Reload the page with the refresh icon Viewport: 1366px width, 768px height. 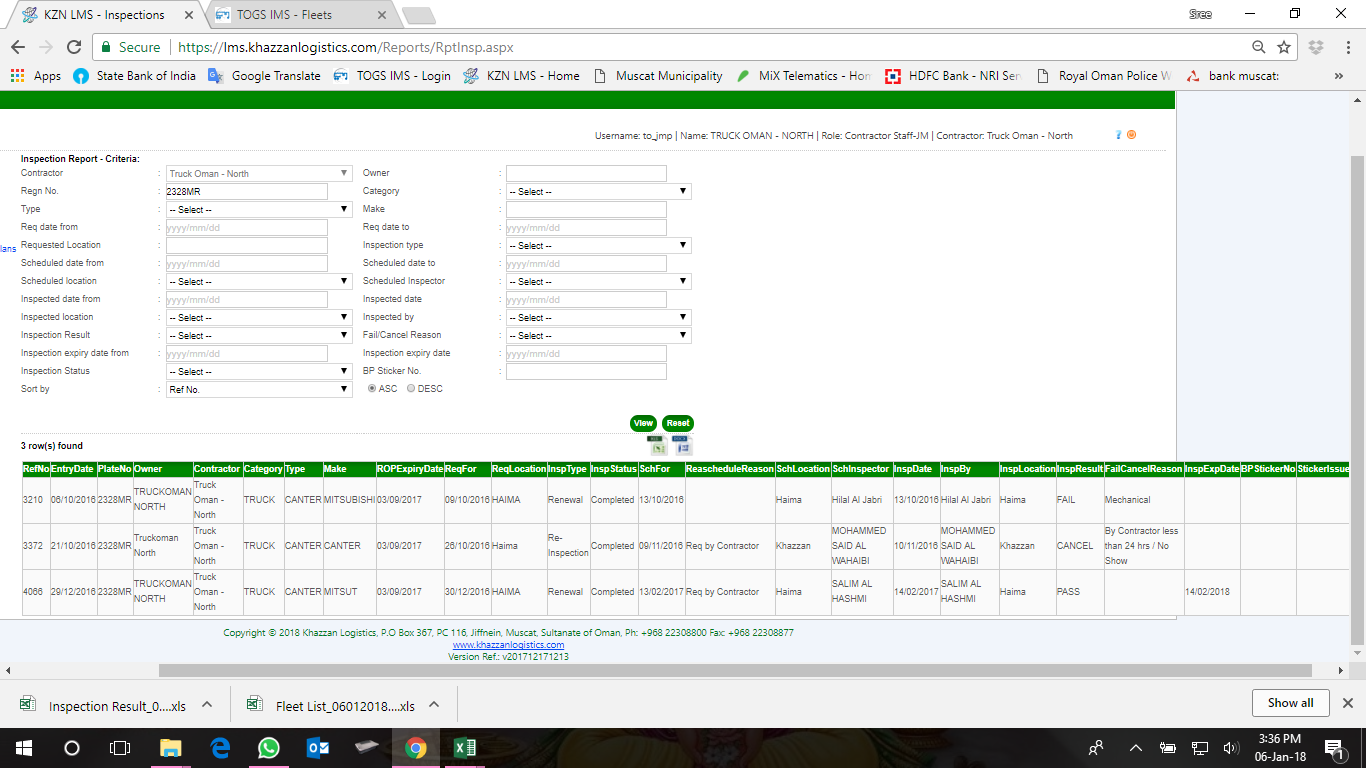(x=73, y=47)
